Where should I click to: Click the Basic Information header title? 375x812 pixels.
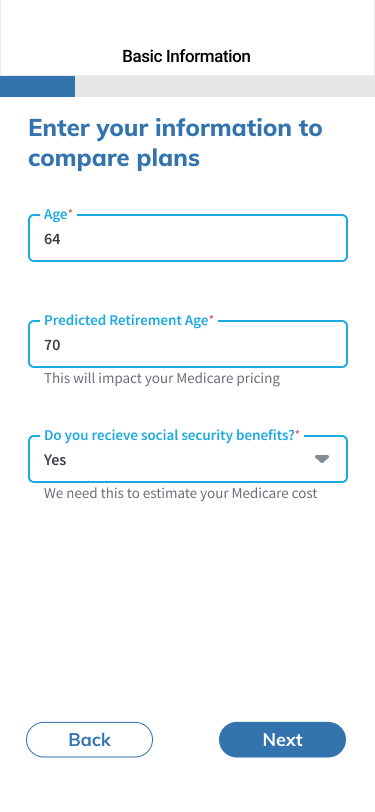click(x=186, y=56)
